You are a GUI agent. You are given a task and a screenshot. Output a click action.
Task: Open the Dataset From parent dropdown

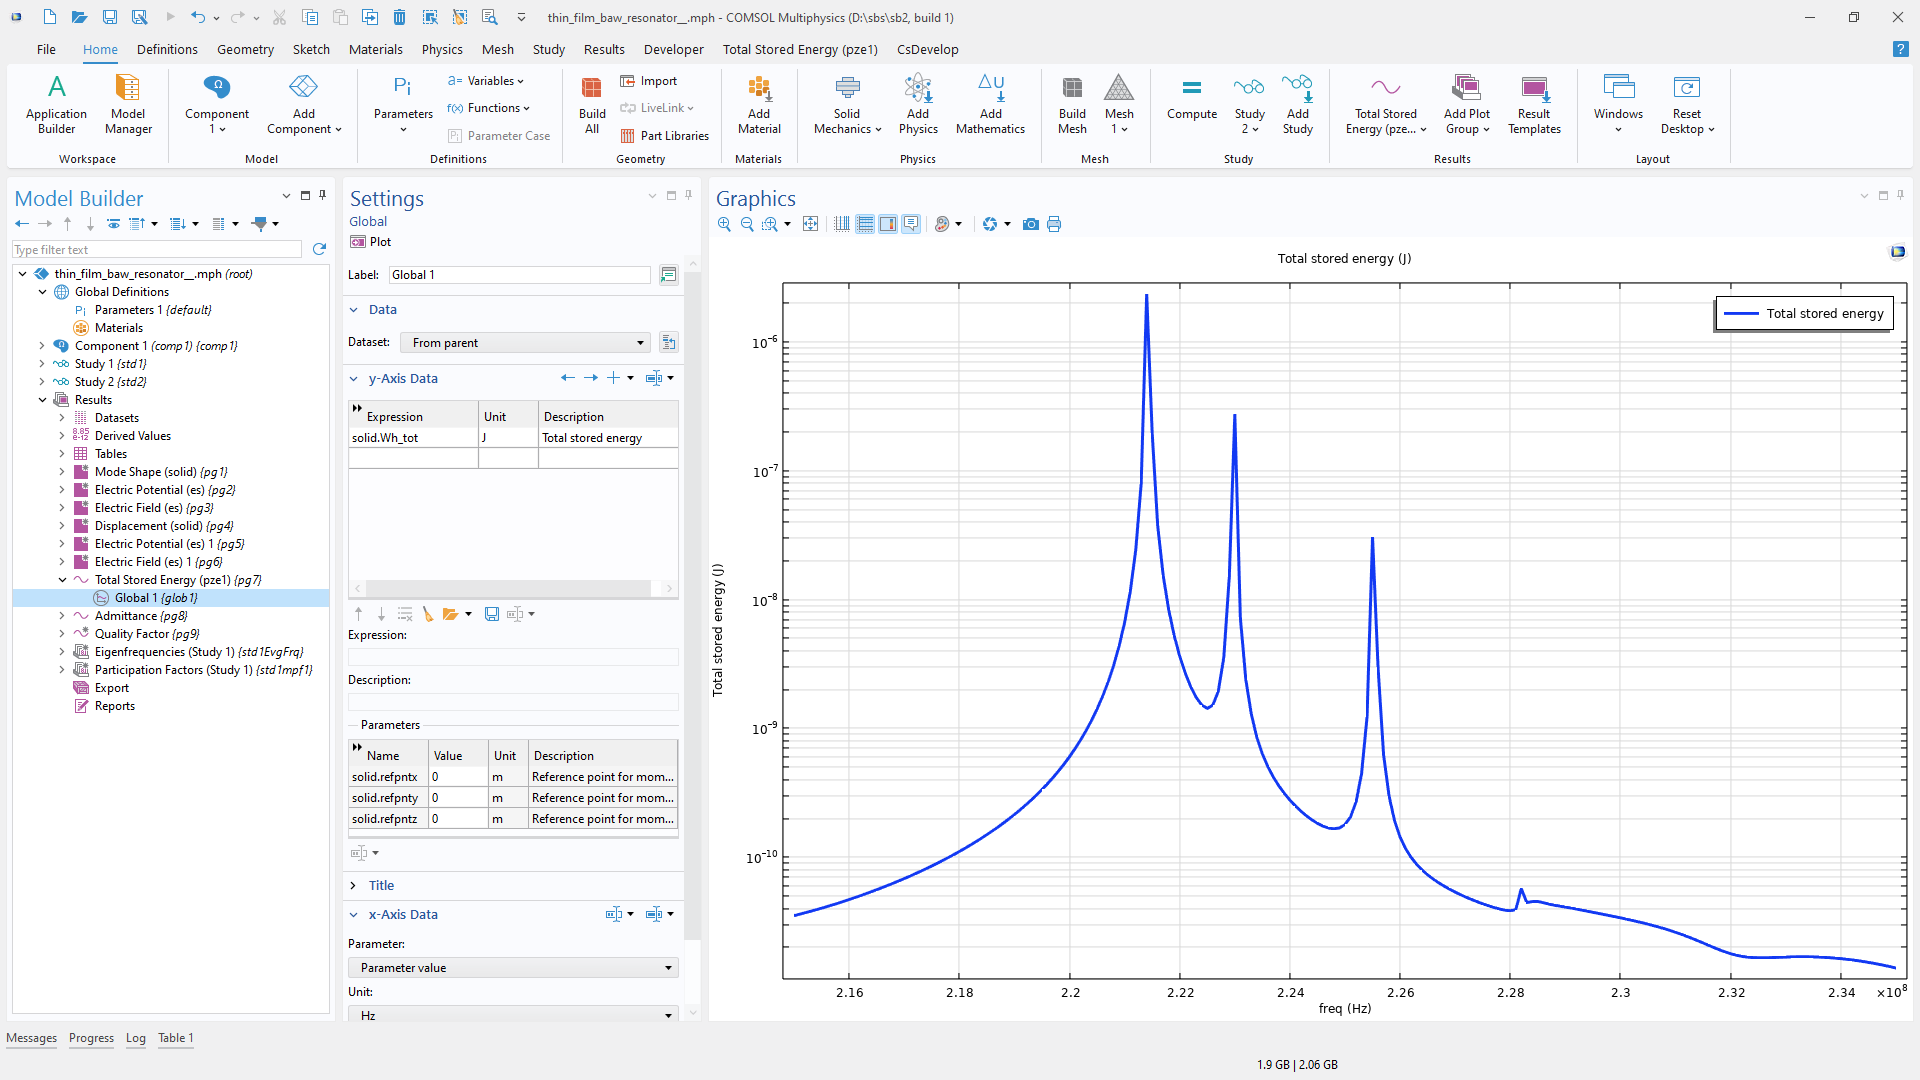coord(525,343)
